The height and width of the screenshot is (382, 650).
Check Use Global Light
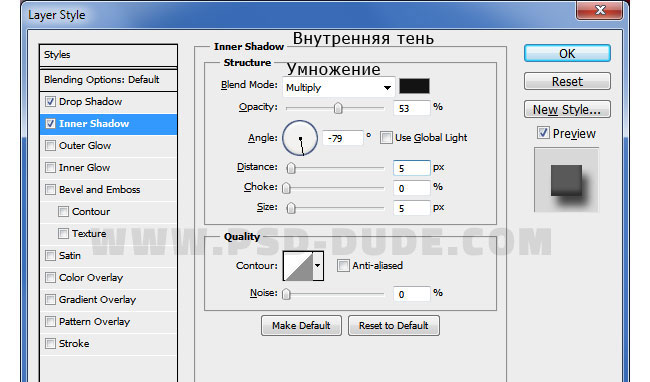point(386,138)
